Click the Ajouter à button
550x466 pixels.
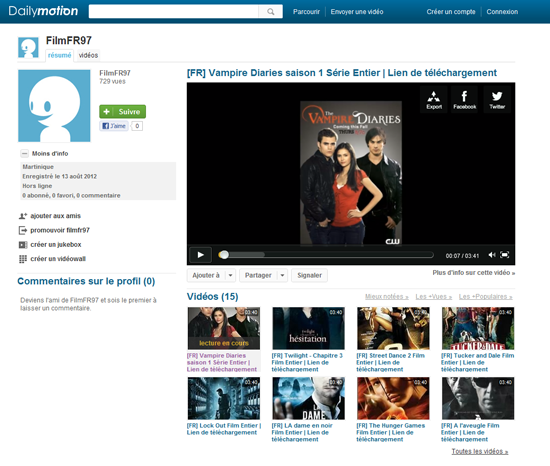click(206, 276)
